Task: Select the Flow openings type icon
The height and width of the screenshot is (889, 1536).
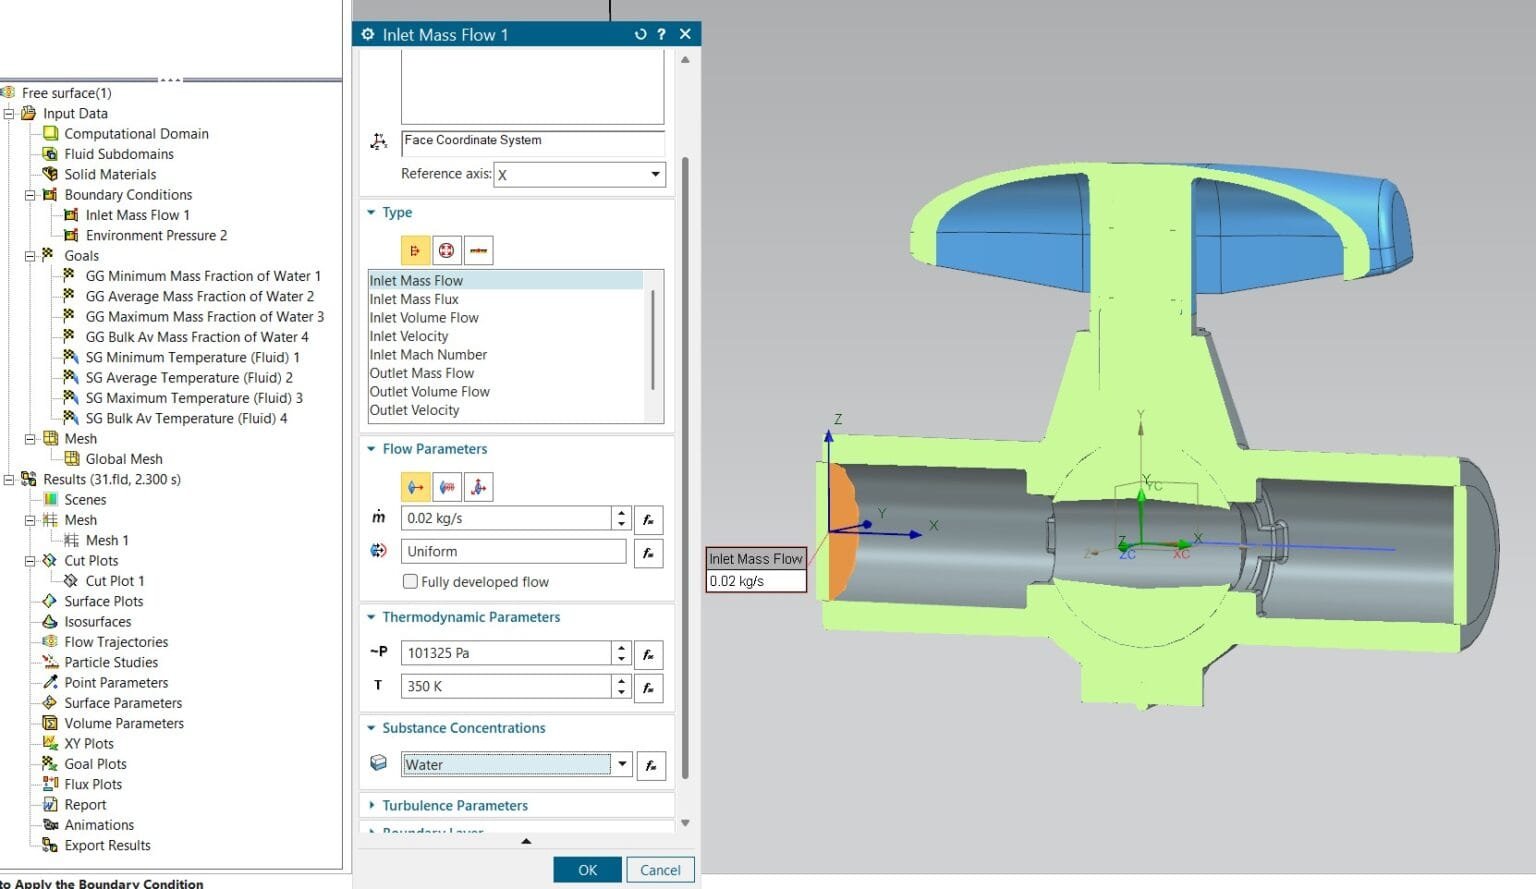Action: (x=415, y=250)
